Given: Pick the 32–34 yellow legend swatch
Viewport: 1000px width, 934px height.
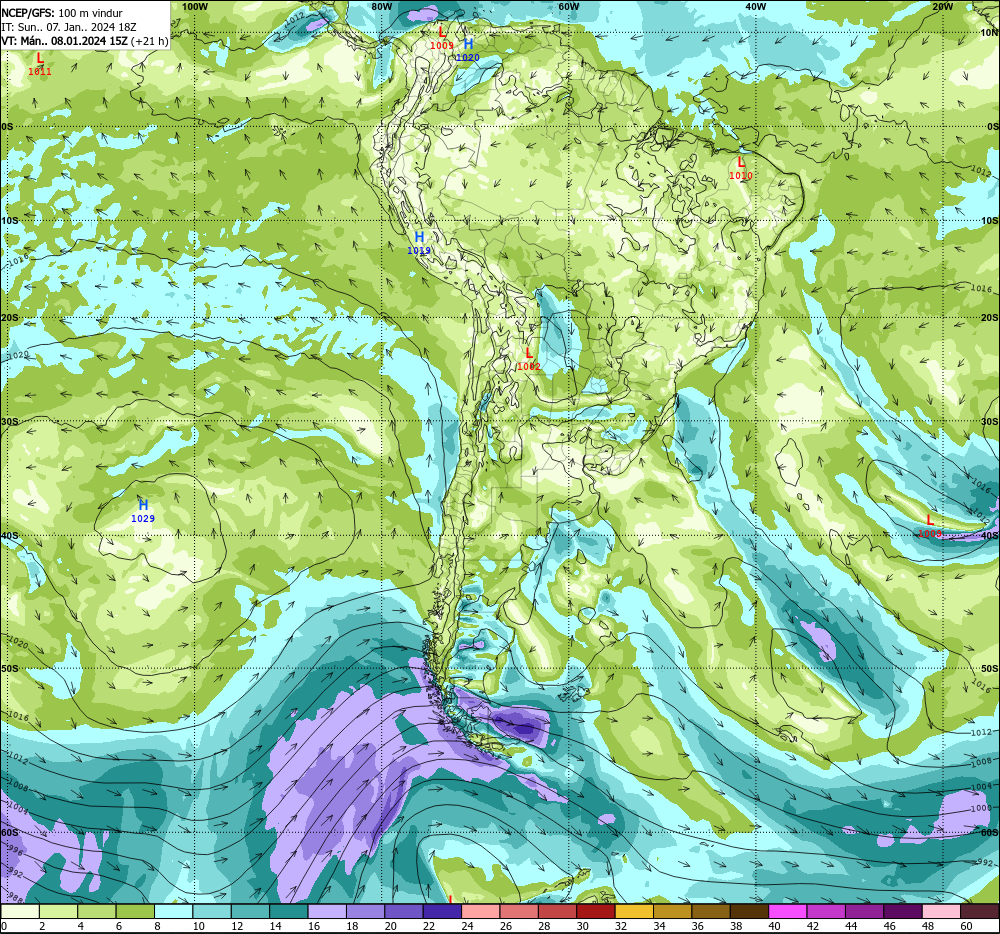Looking at the screenshot, I should pyautogui.click(x=634, y=912).
